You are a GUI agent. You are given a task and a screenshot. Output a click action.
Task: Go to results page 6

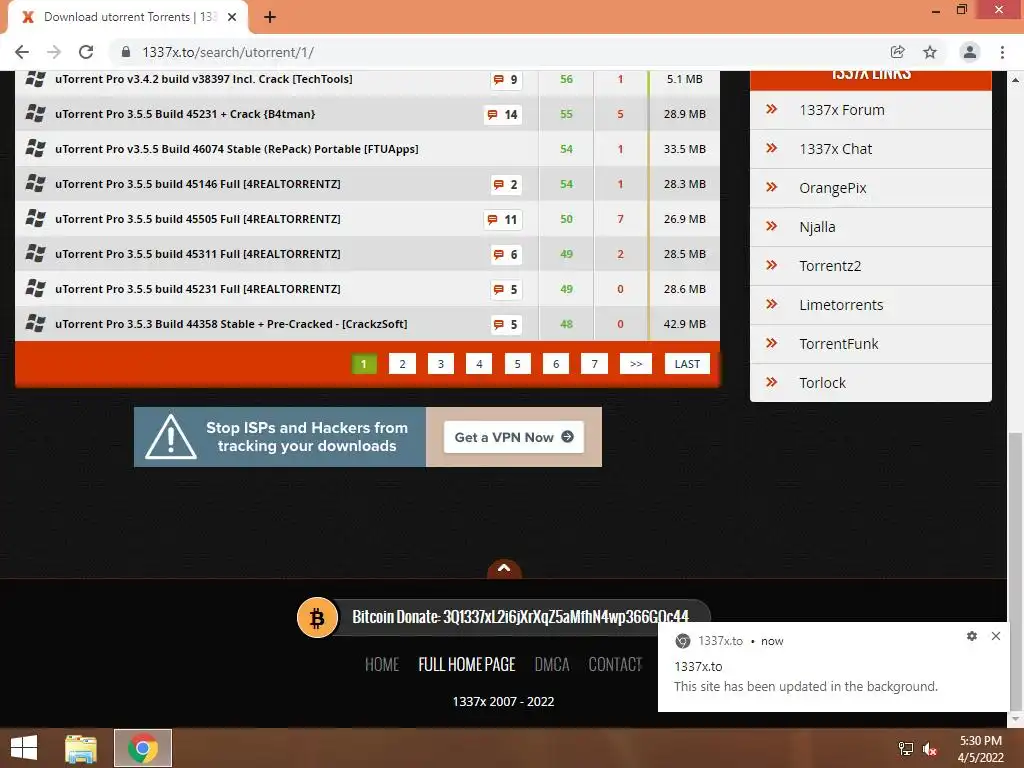[556, 364]
